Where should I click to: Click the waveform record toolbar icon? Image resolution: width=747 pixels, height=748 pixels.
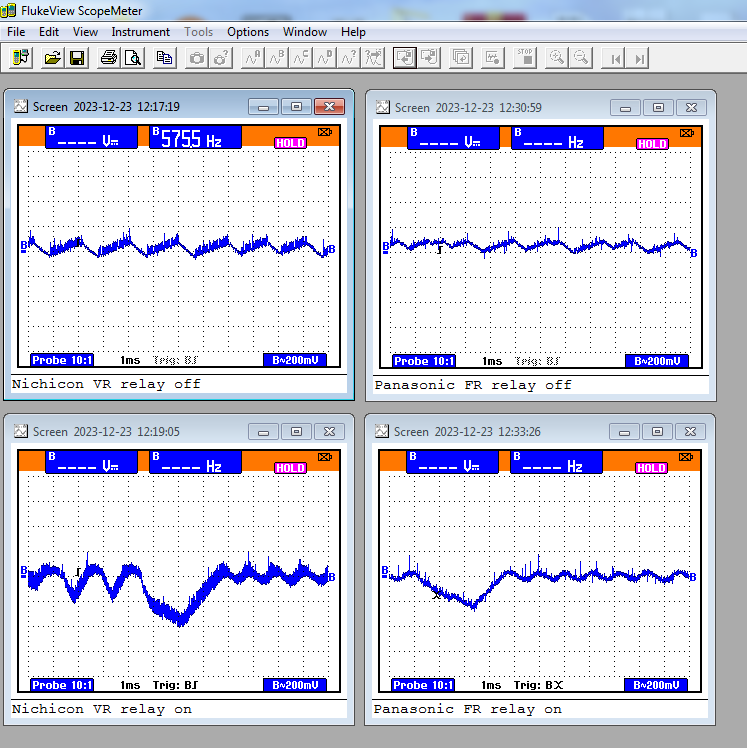(493, 58)
